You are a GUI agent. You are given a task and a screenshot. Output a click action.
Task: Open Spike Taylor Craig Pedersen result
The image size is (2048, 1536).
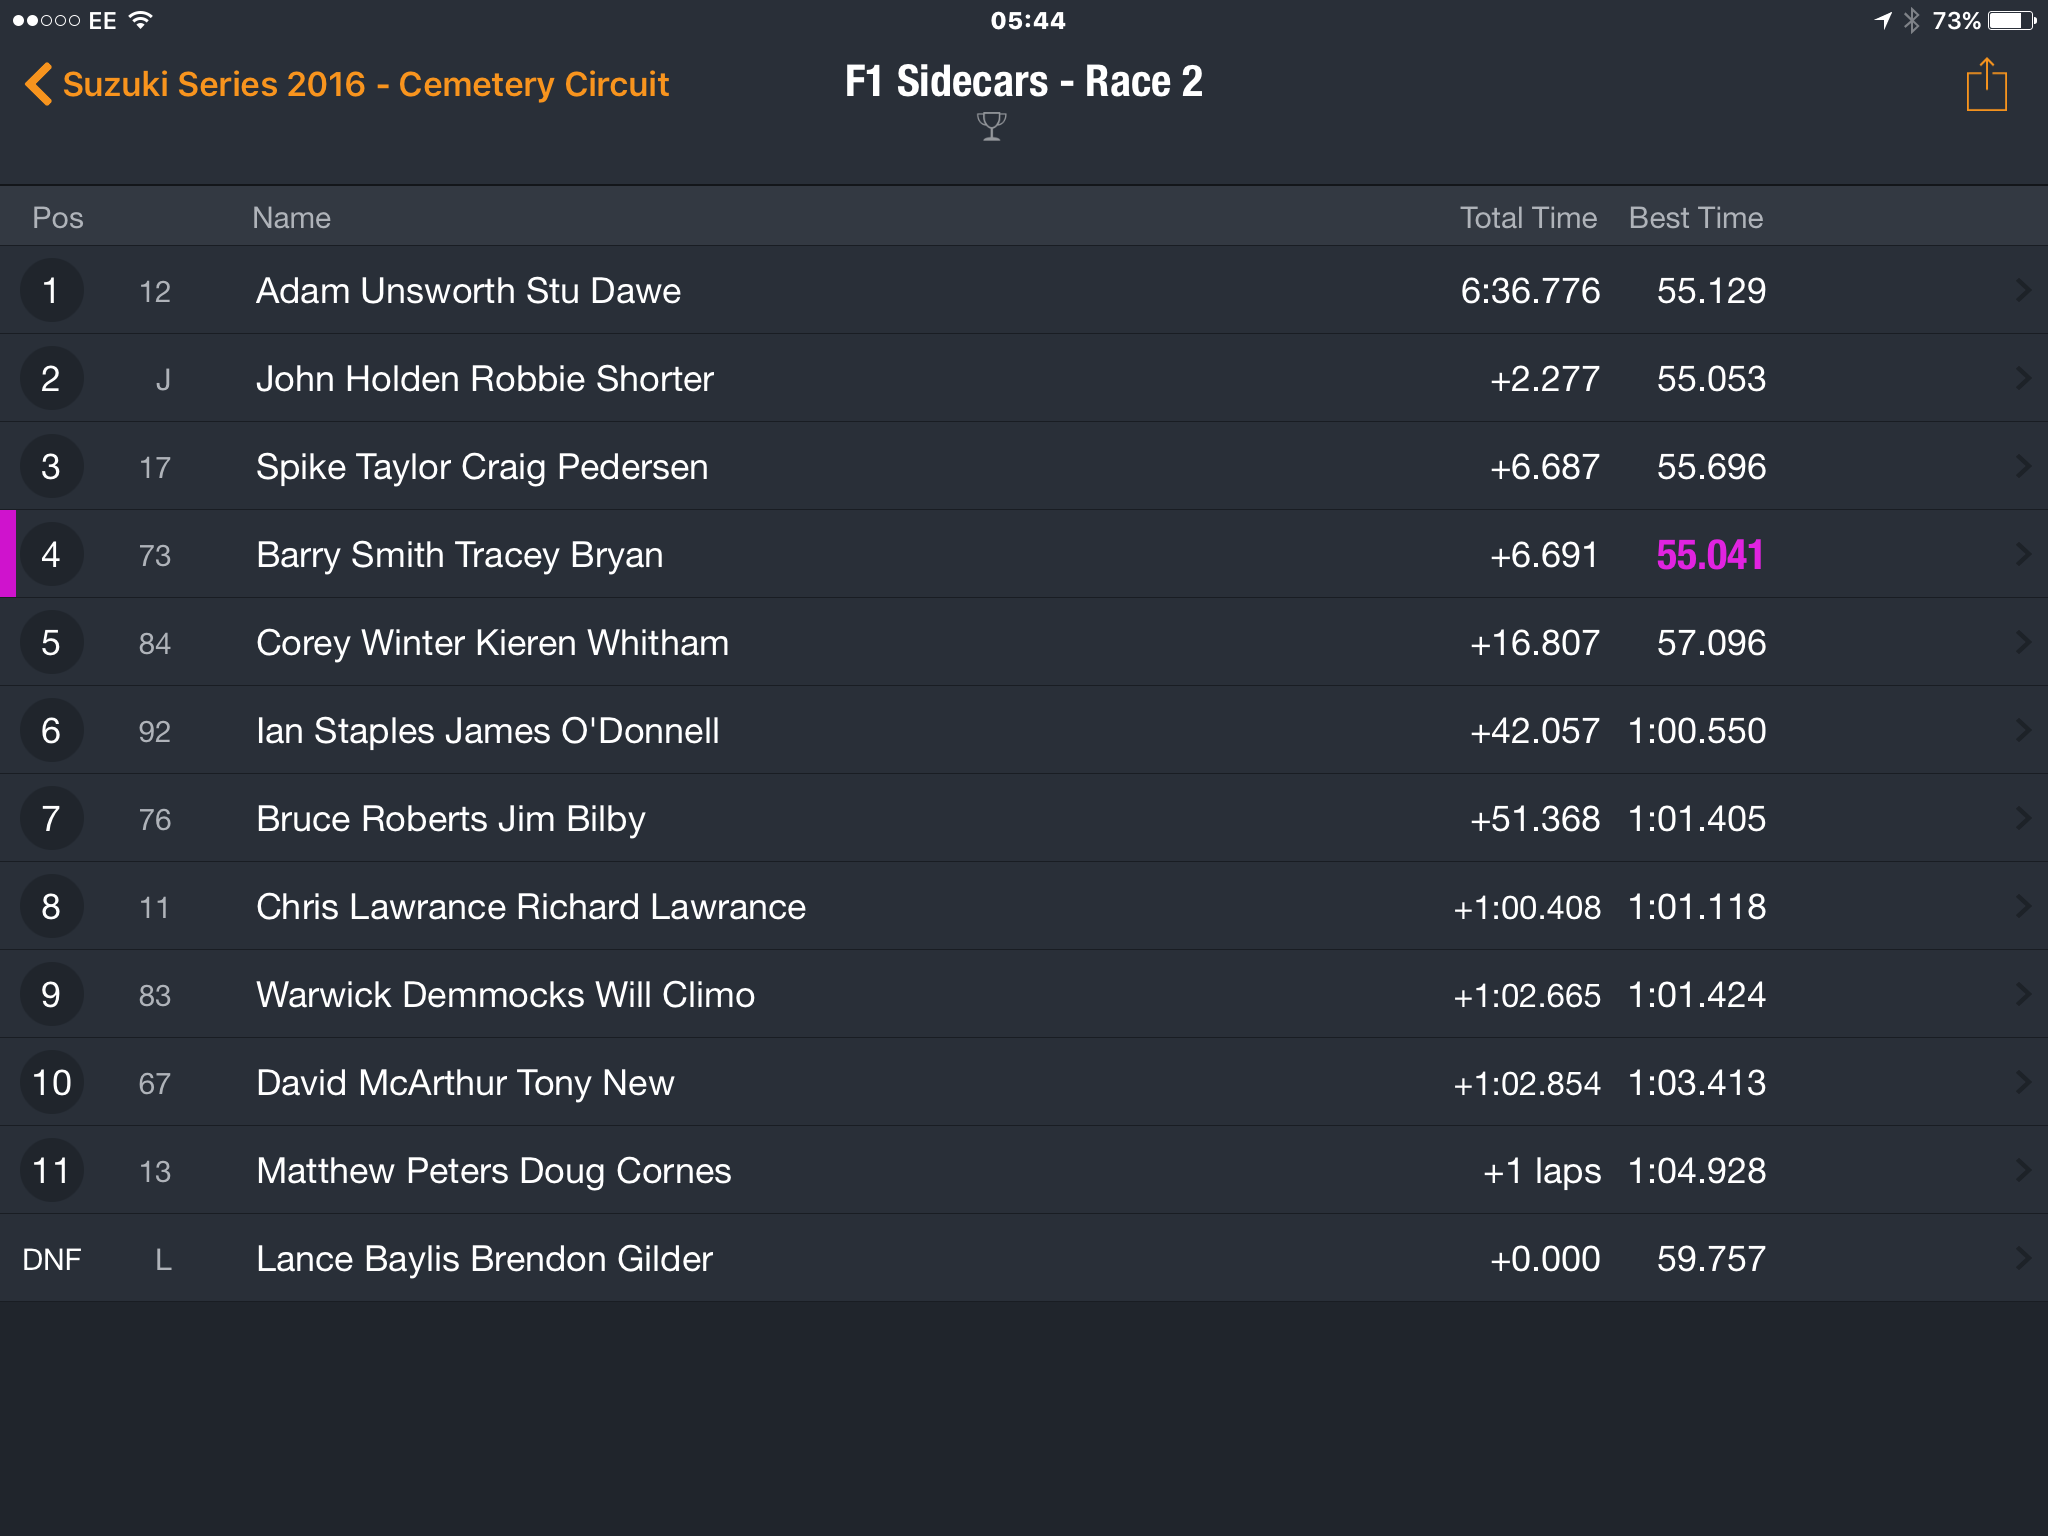(x=1024, y=467)
